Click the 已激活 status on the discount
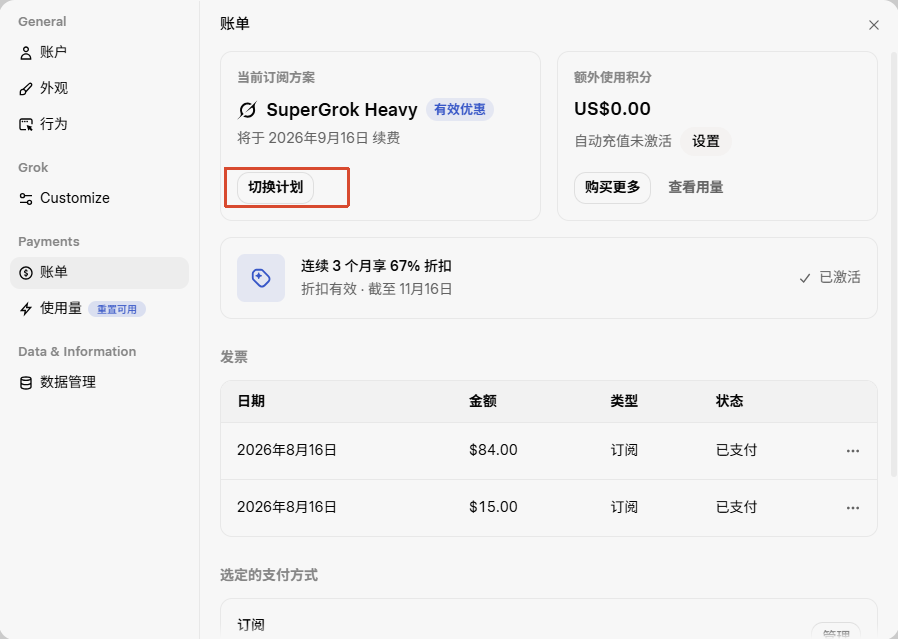Screen dimensions: 898x639 pyautogui.click(x=830, y=278)
